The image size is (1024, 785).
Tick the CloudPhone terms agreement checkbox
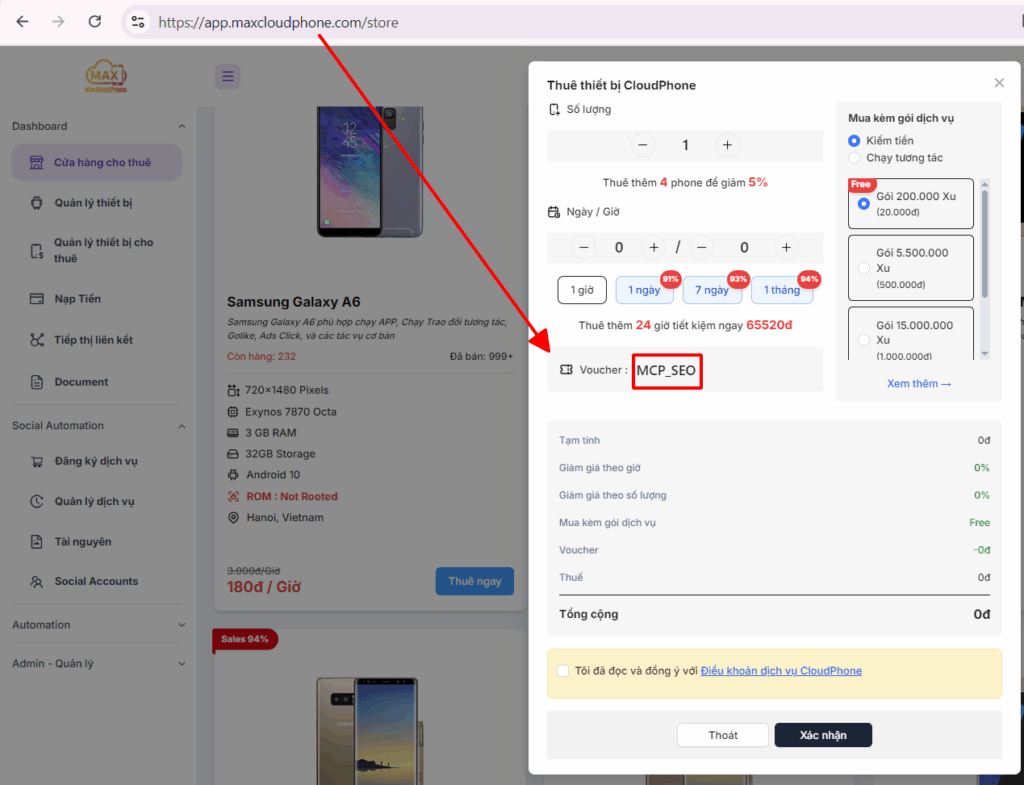[x=565, y=671]
